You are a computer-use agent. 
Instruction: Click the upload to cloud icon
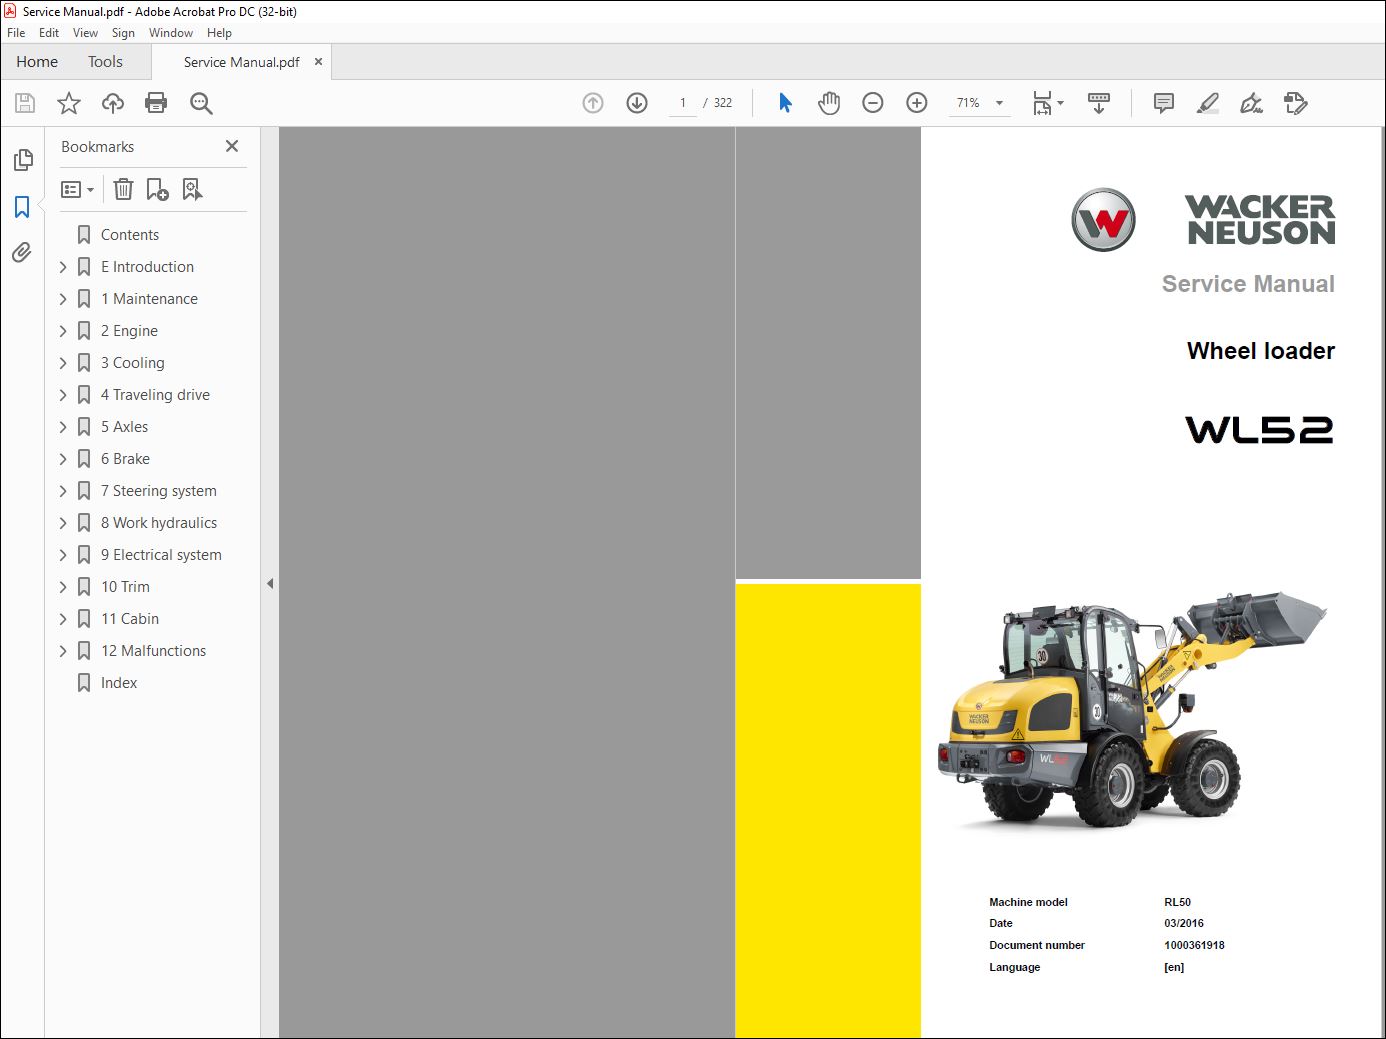(x=113, y=103)
